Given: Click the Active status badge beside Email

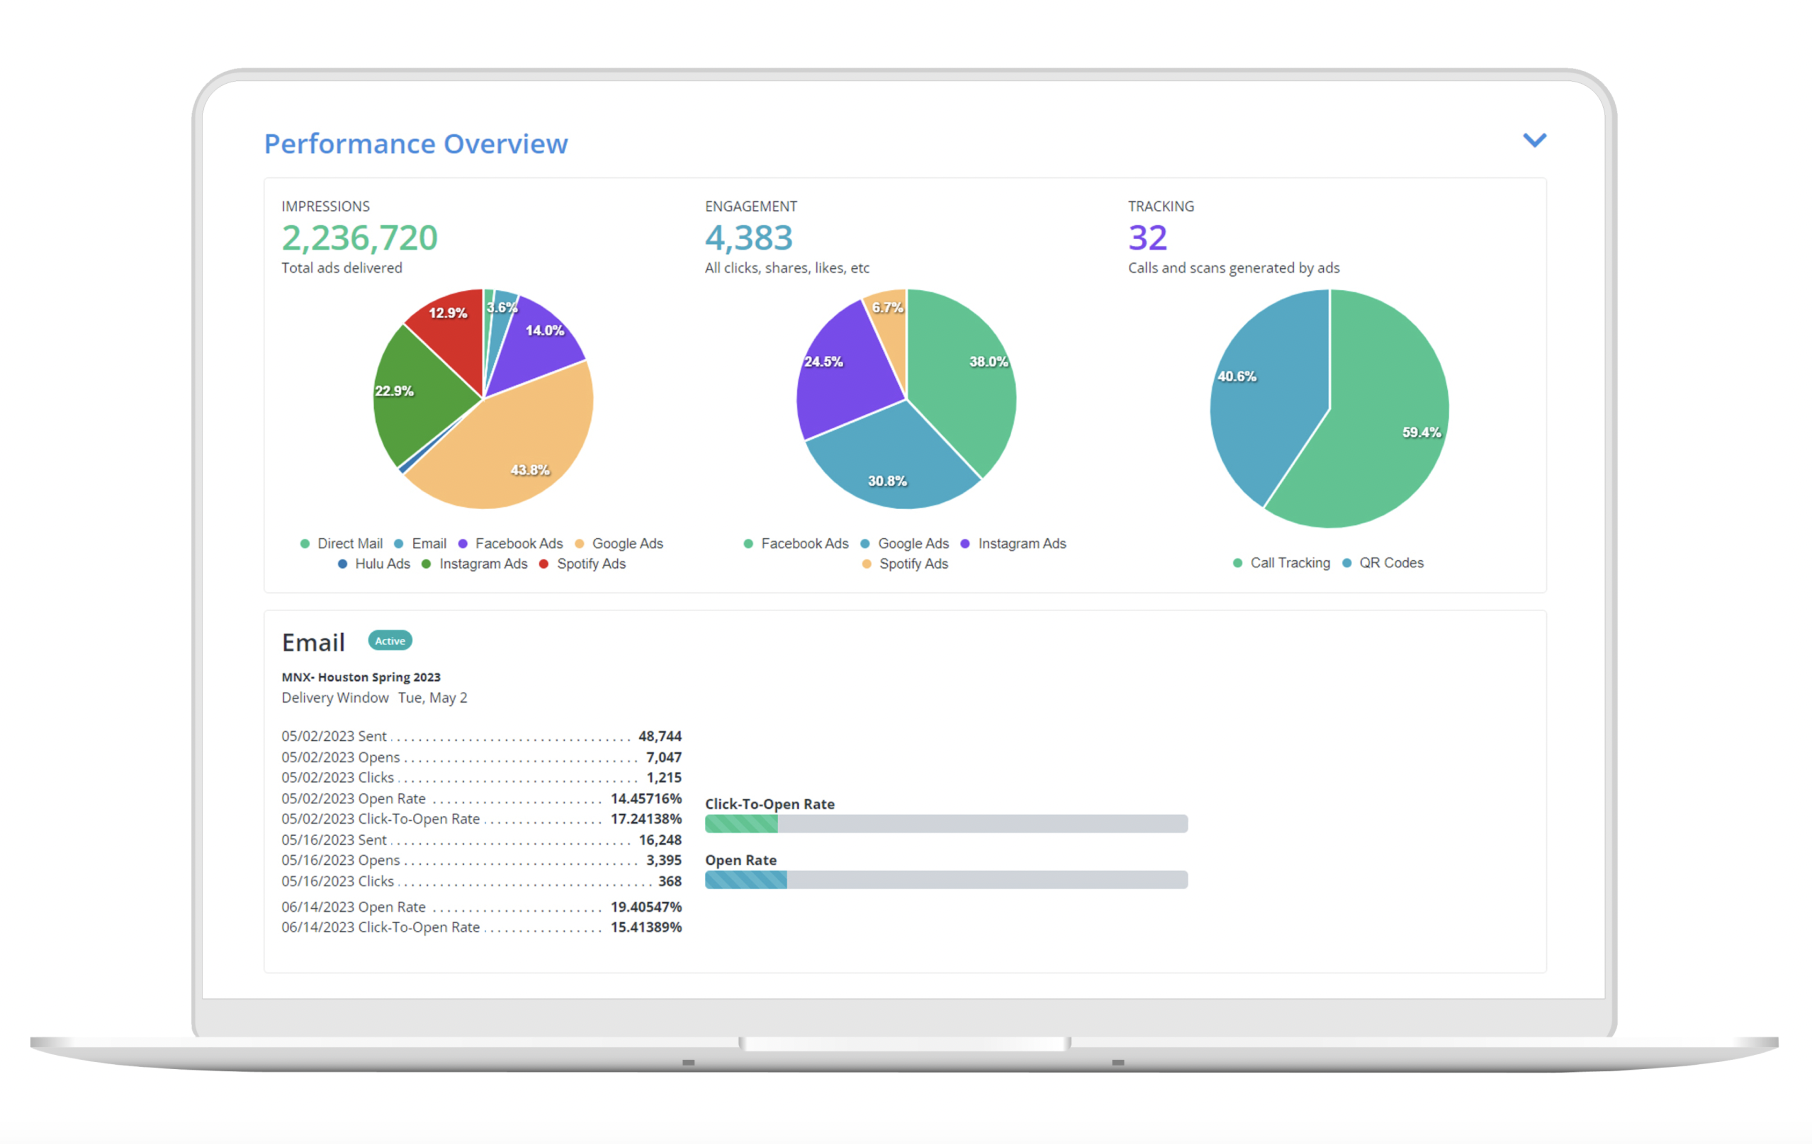Looking at the screenshot, I should [x=390, y=641].
